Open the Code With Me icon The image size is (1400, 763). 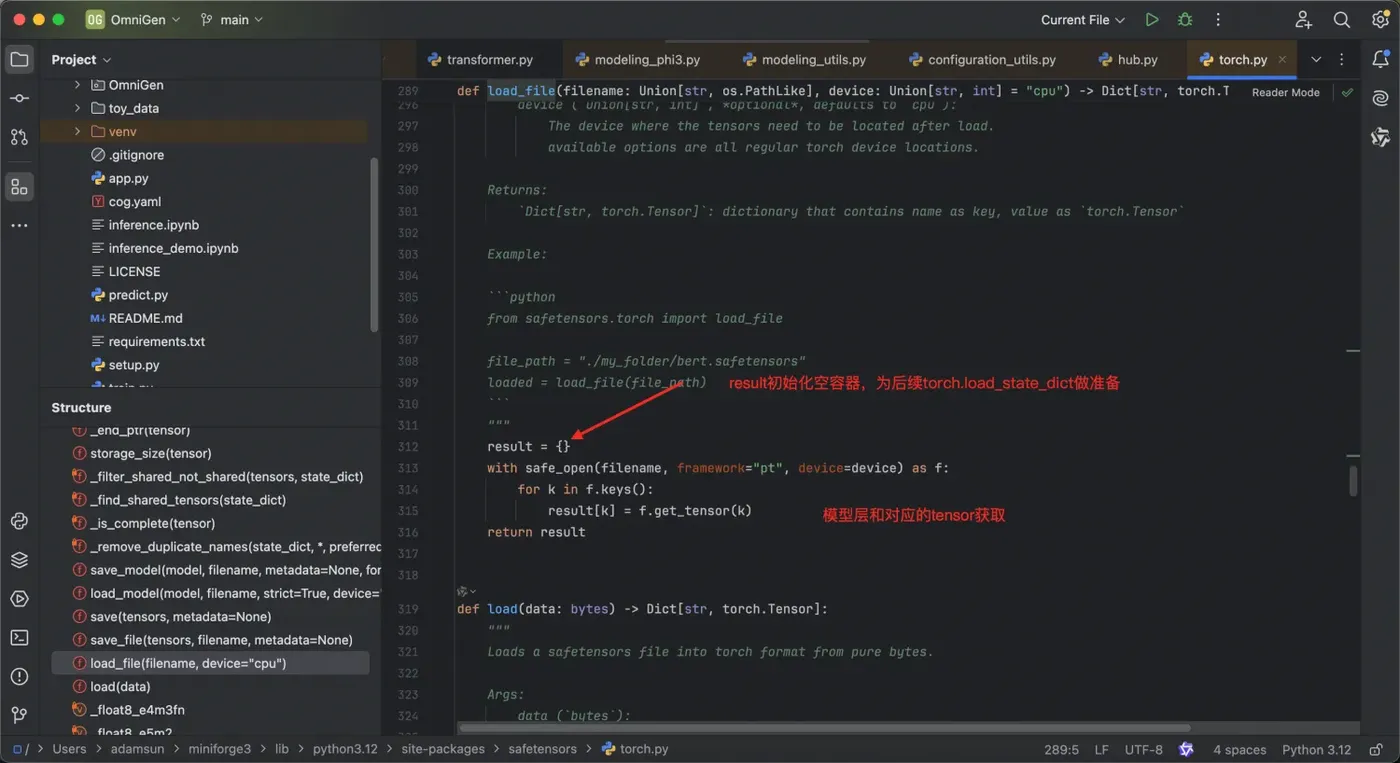point(1303,20)
